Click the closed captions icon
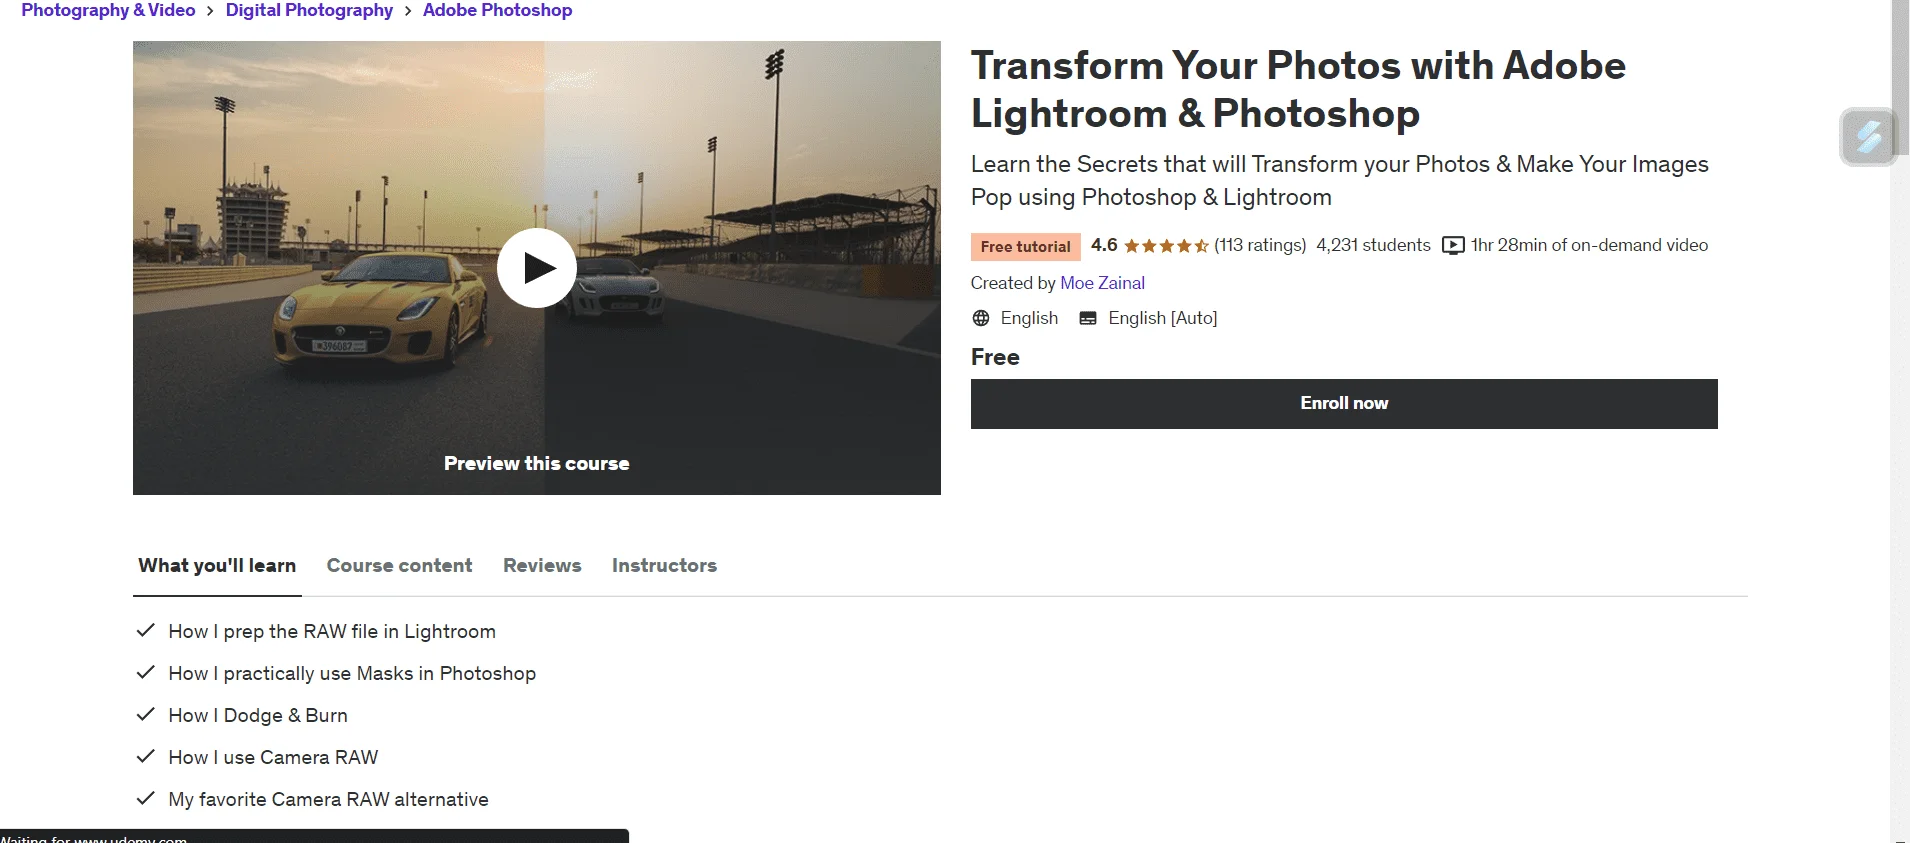 click(x=1088, y=318)
